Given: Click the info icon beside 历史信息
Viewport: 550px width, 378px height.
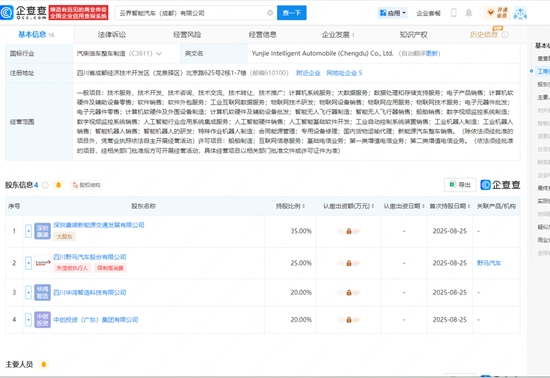Looking at the screenshot, I should pyautogui.click(x=505, y=35).
